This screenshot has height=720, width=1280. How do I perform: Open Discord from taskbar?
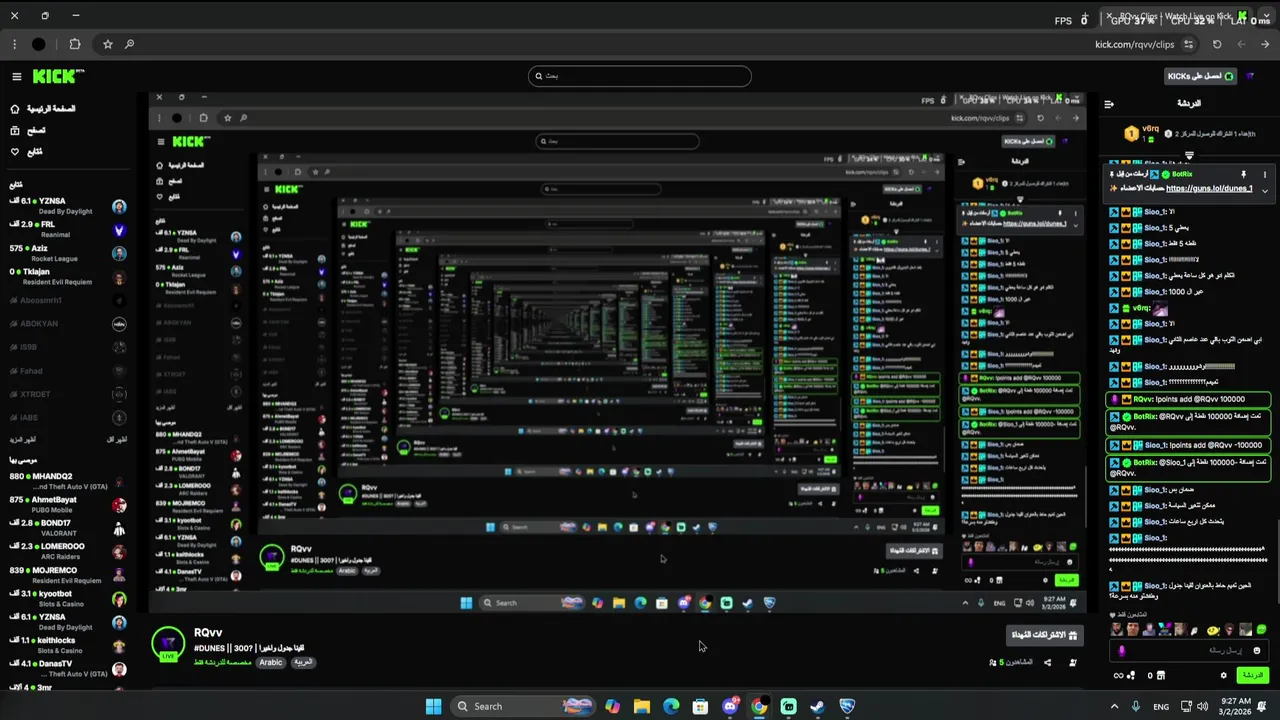tap(730, 706)
